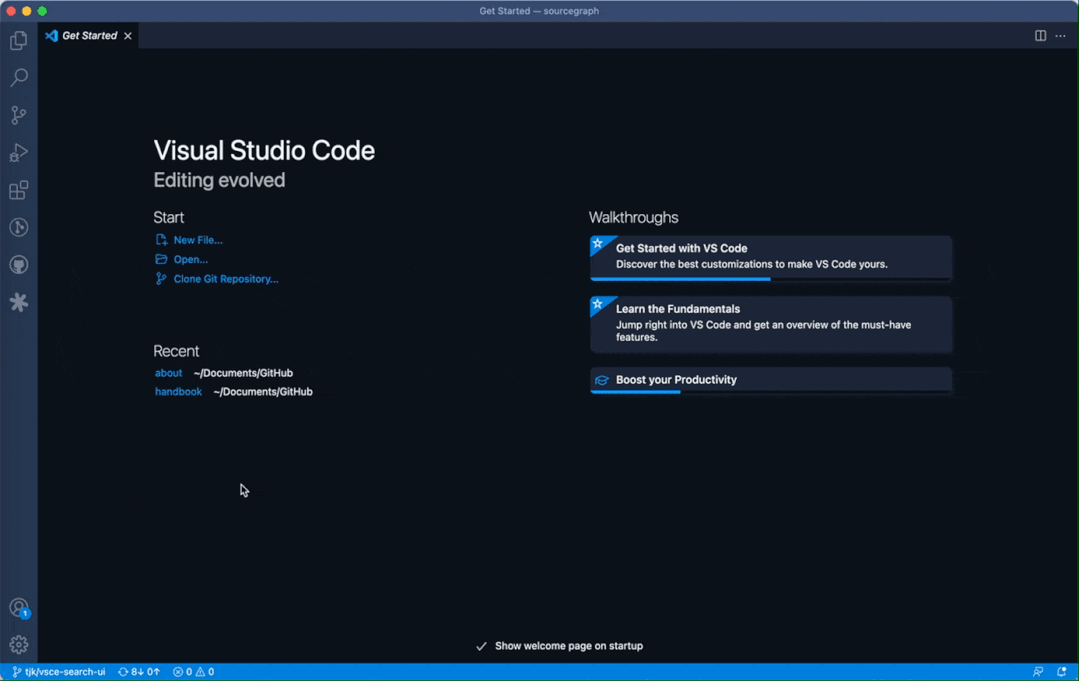
Task: Open the More Actions ellipsis menu
Action: tap(1060, 36)
